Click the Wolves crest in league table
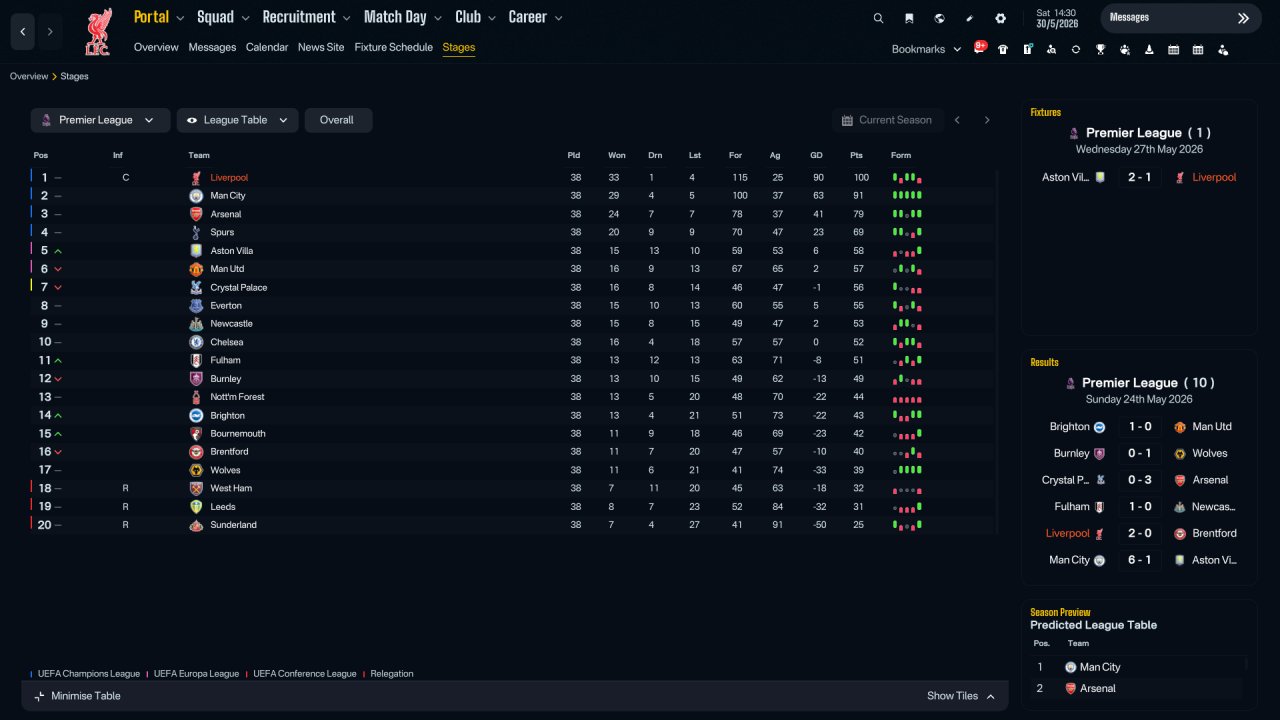The image size is (1280, 720). tap(196, 470)
